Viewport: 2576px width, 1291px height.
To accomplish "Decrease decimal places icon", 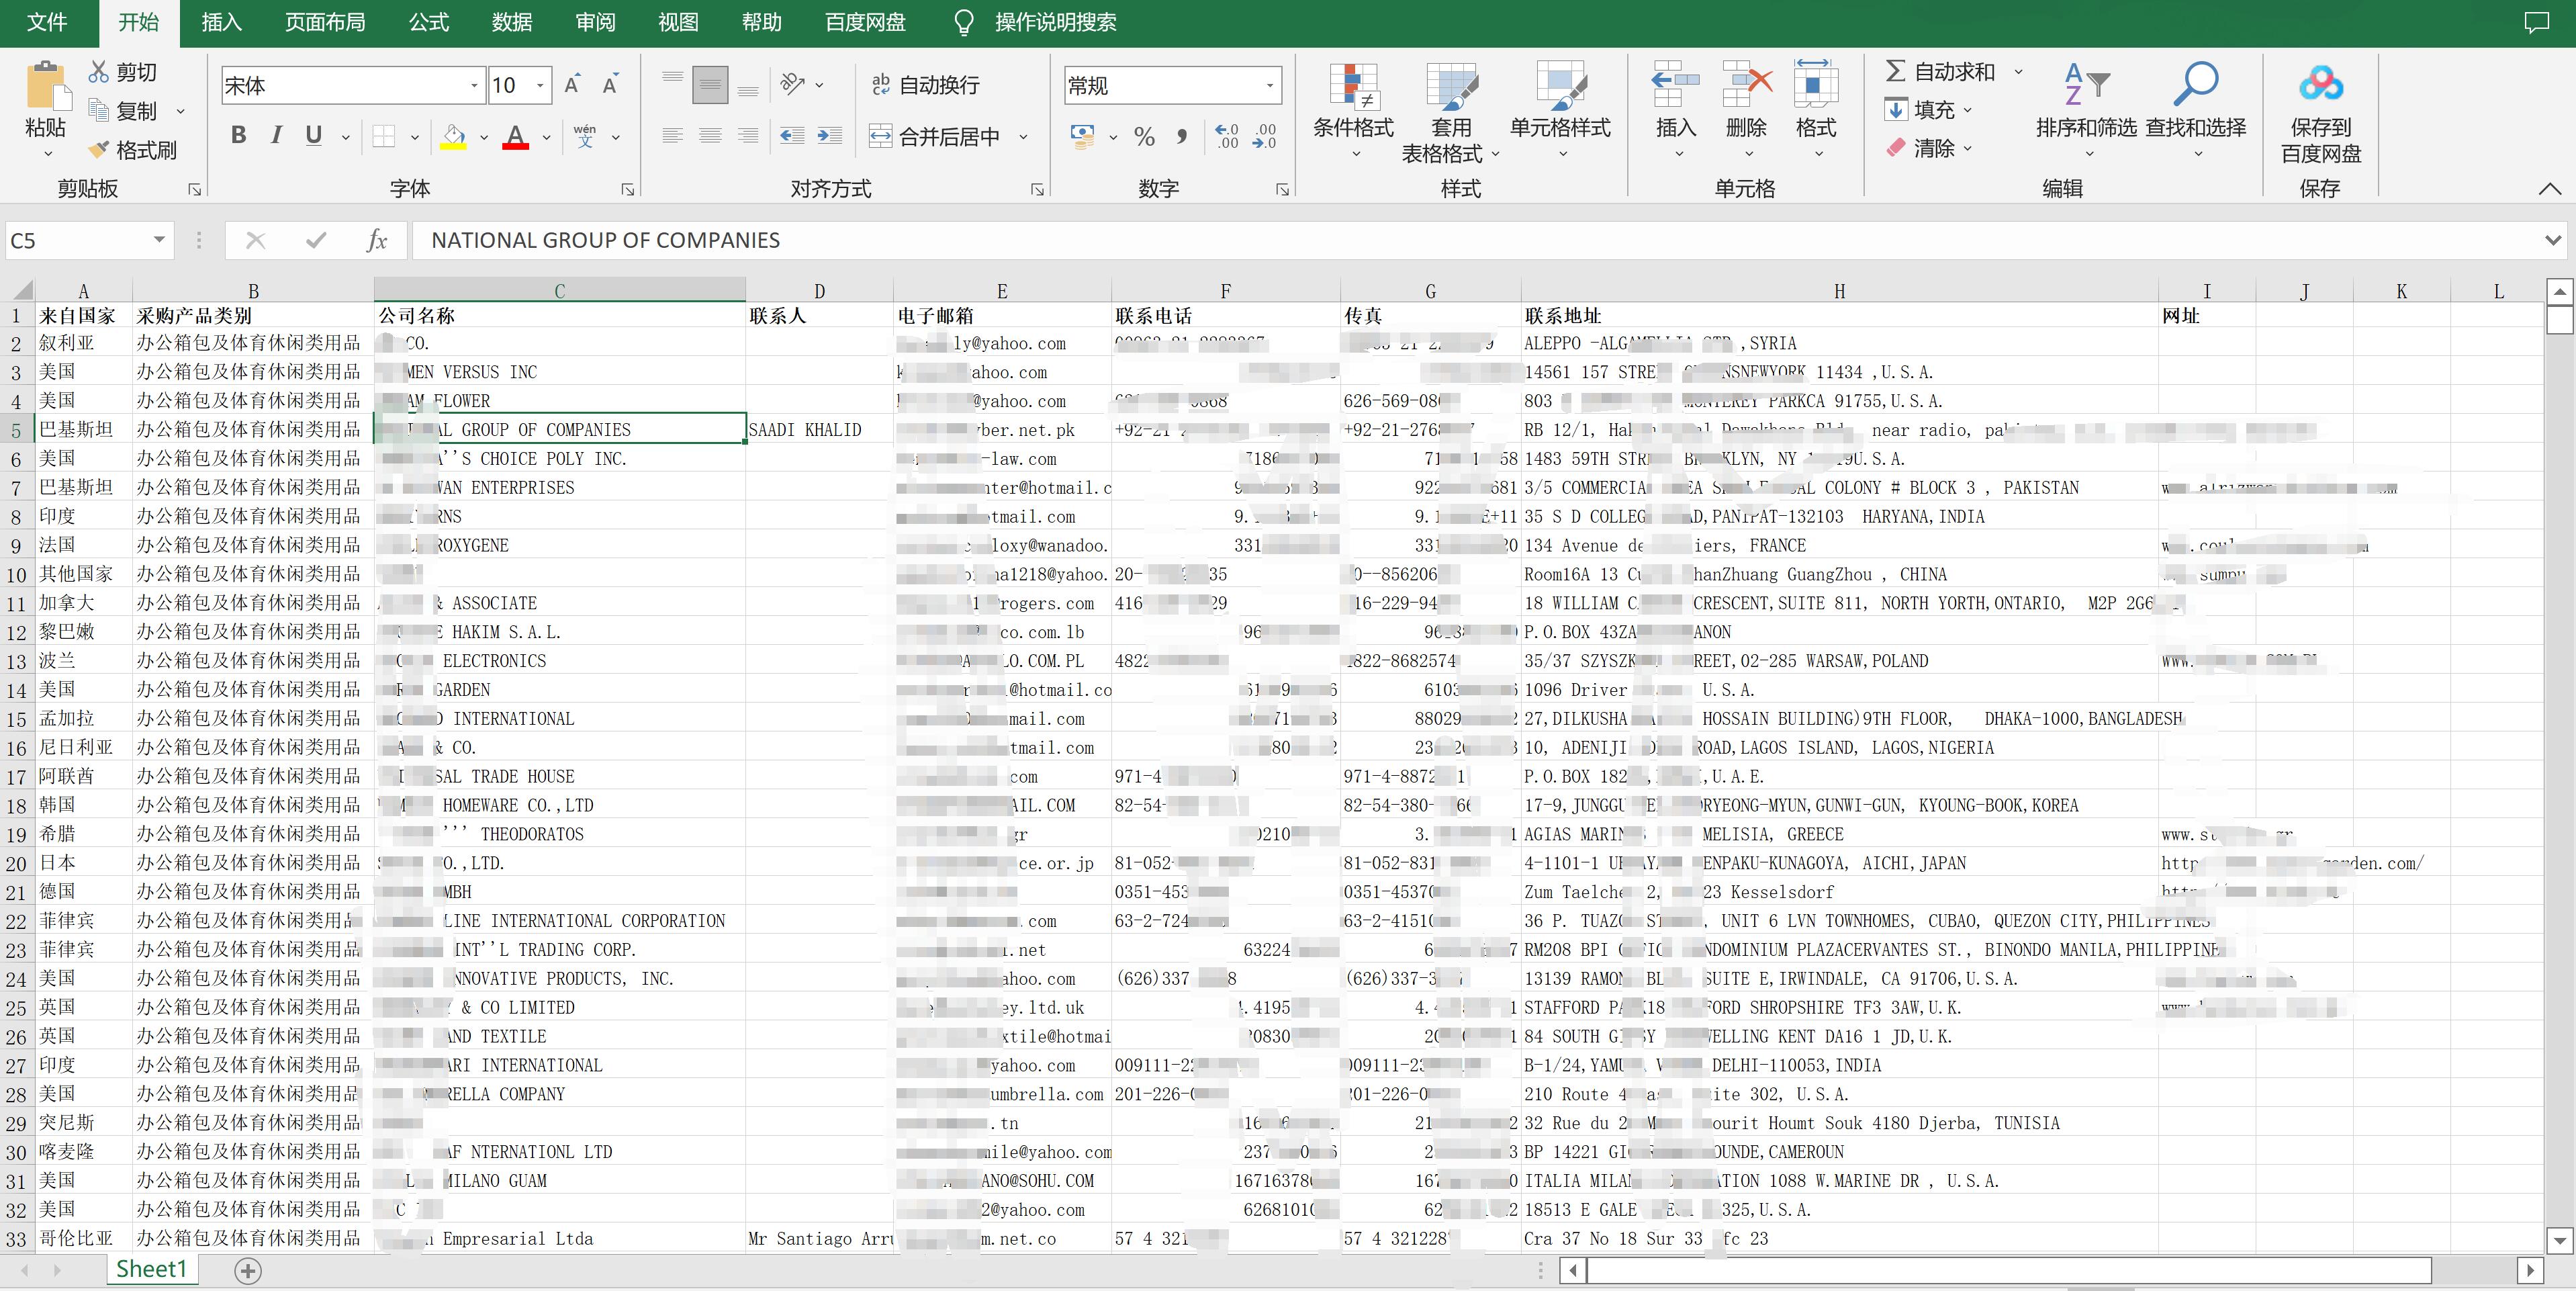I will [x=1265, y=136].
